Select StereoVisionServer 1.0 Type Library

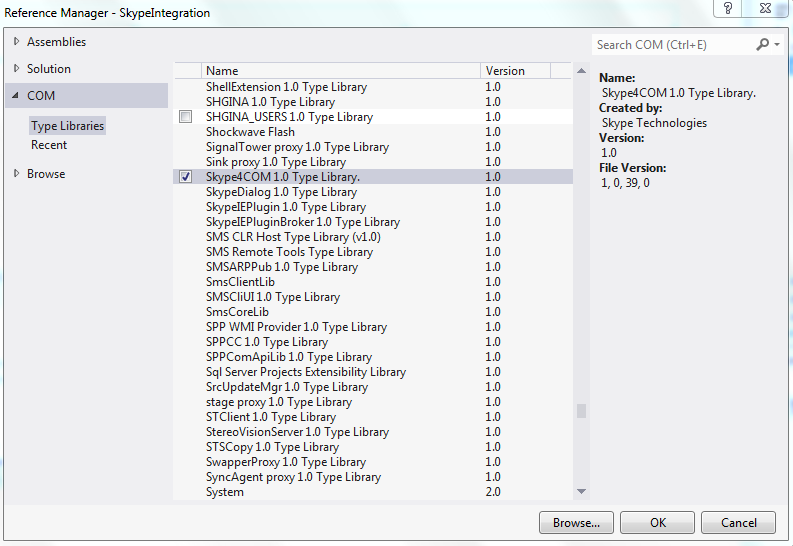coord(373,432)
